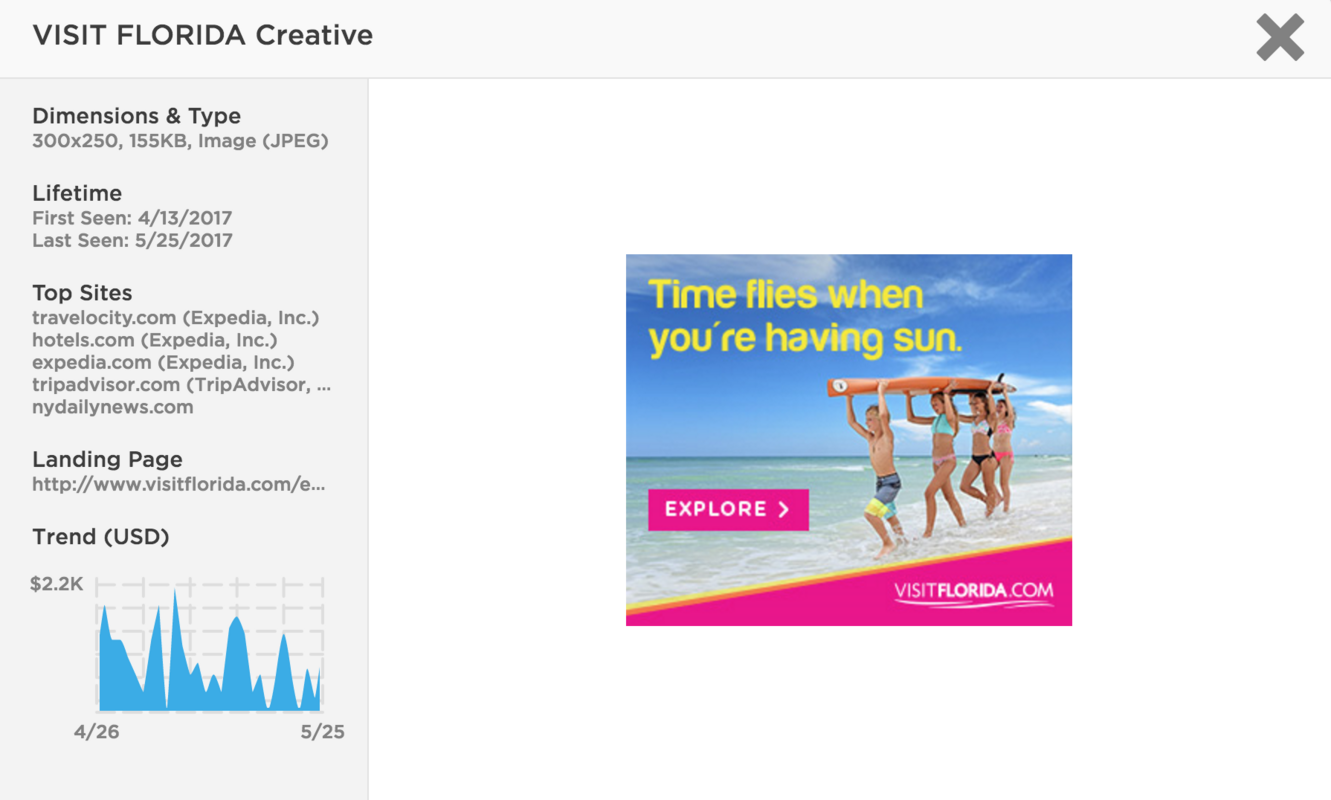Click the EXPLORE button in the ad

pyautogui.click(x=728, y=510)
